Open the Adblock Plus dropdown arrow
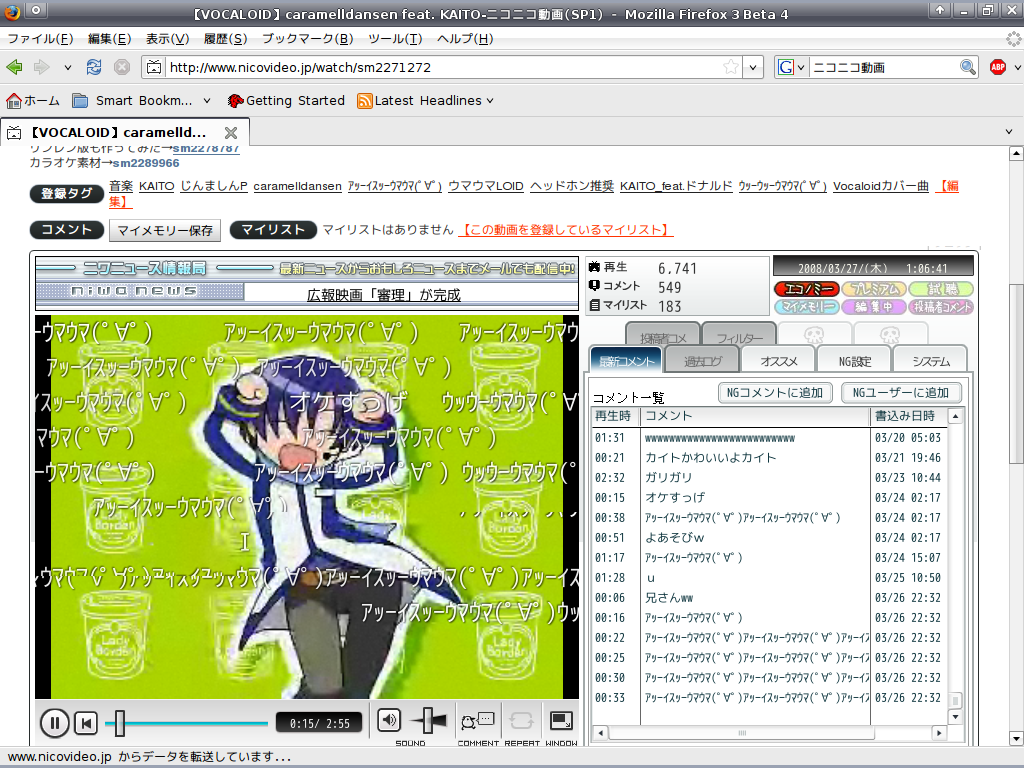This screenshot has width=1024, height=768. [x=1017, y=67]
